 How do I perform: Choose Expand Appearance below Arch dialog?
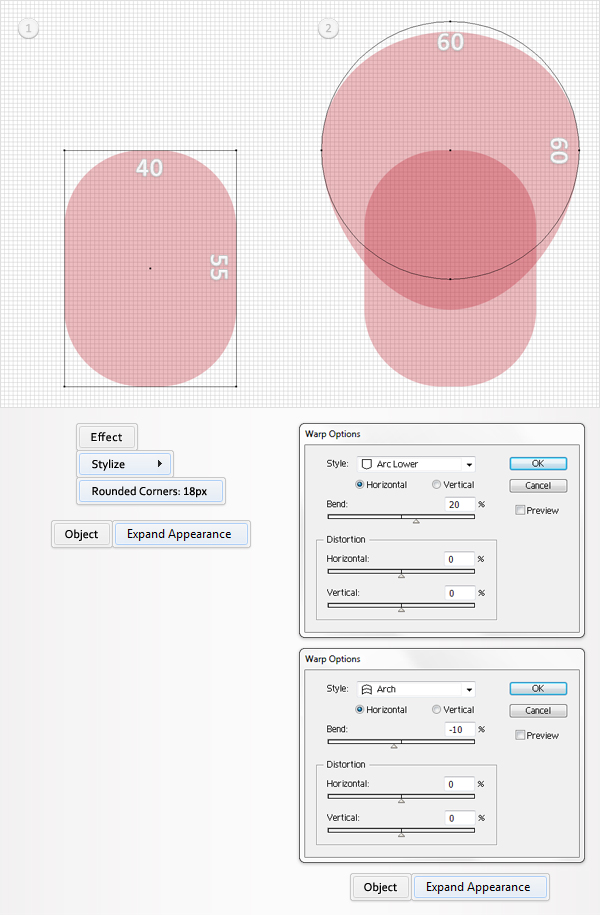[480, 887]
